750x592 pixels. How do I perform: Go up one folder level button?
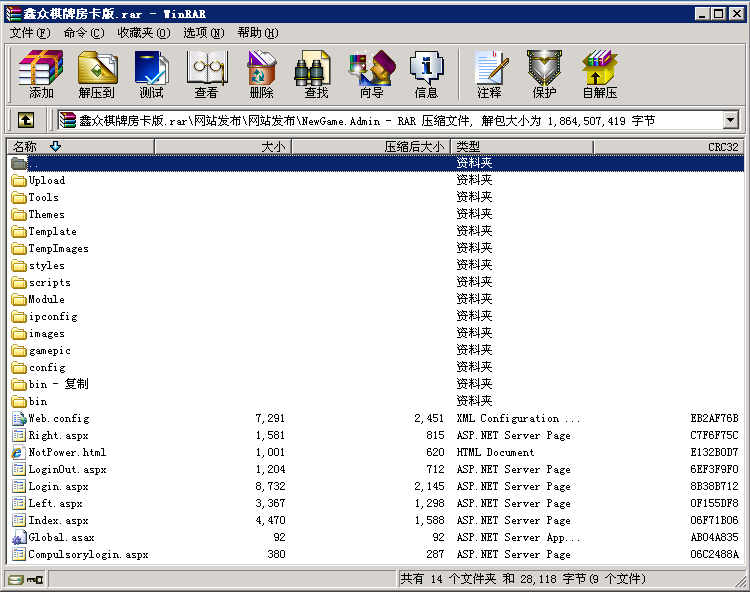coord(26,120)
